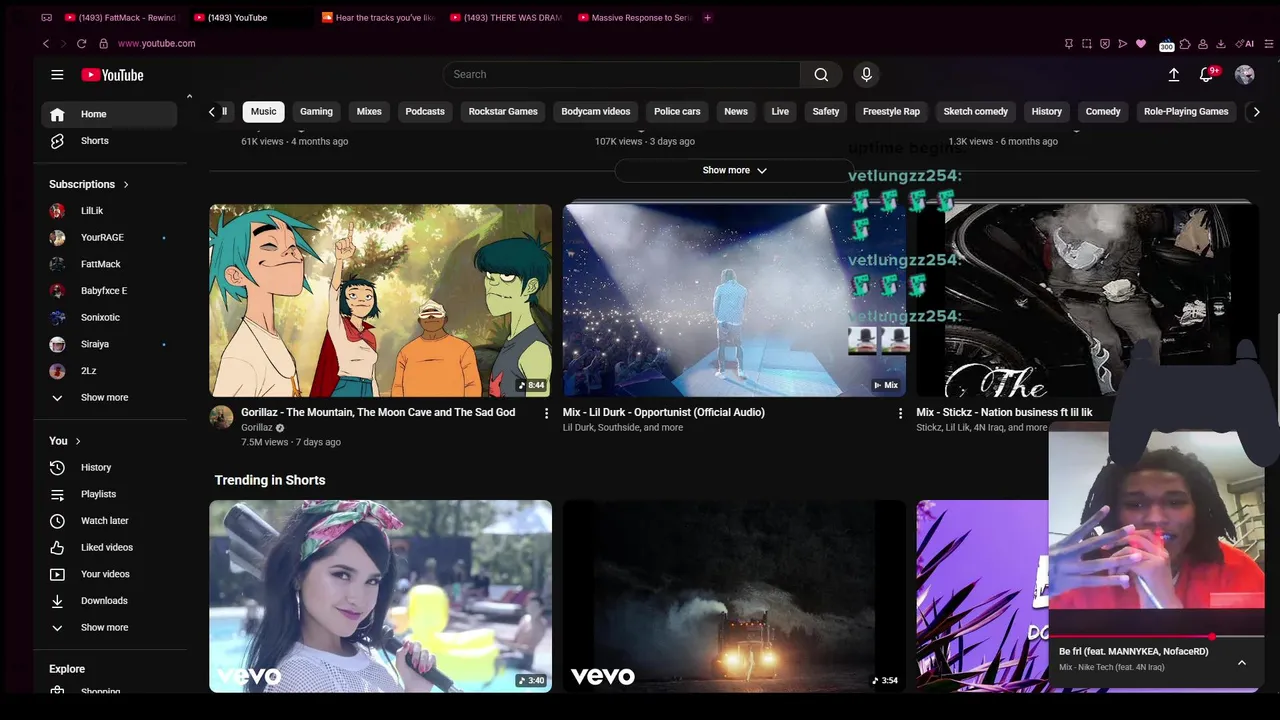Switch to the Hear the tracks browser tab
This screenshot has width=1280, height=720.
(x=379, y=18)
